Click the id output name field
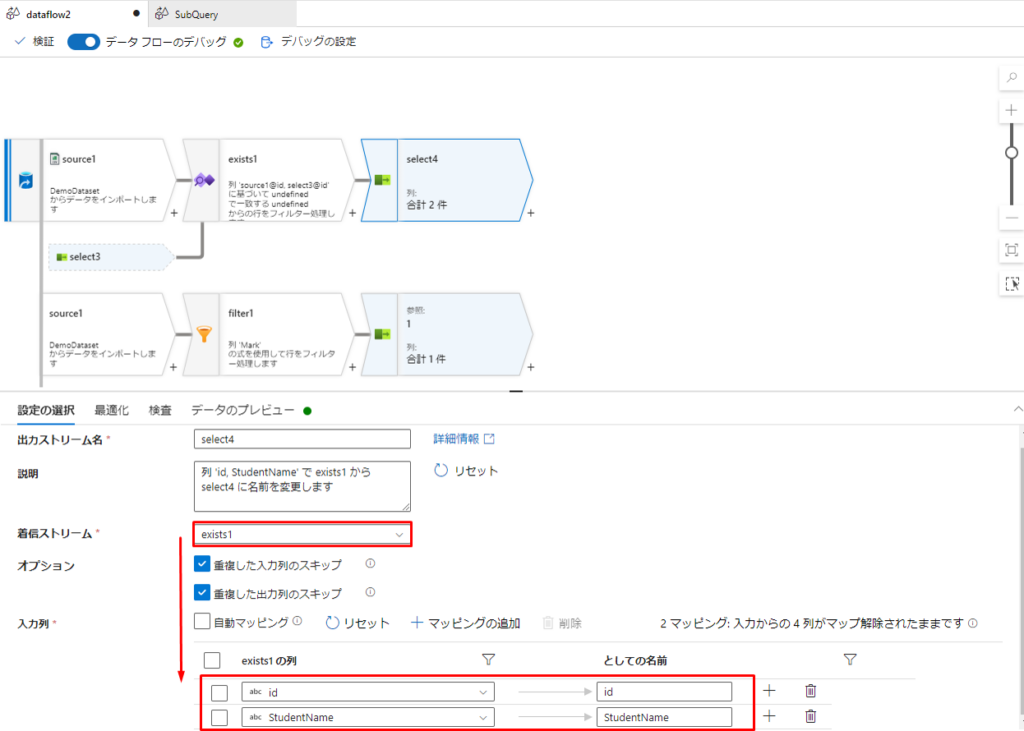The width and height of the screenshot is (1024, 731). tap(664, 692)
